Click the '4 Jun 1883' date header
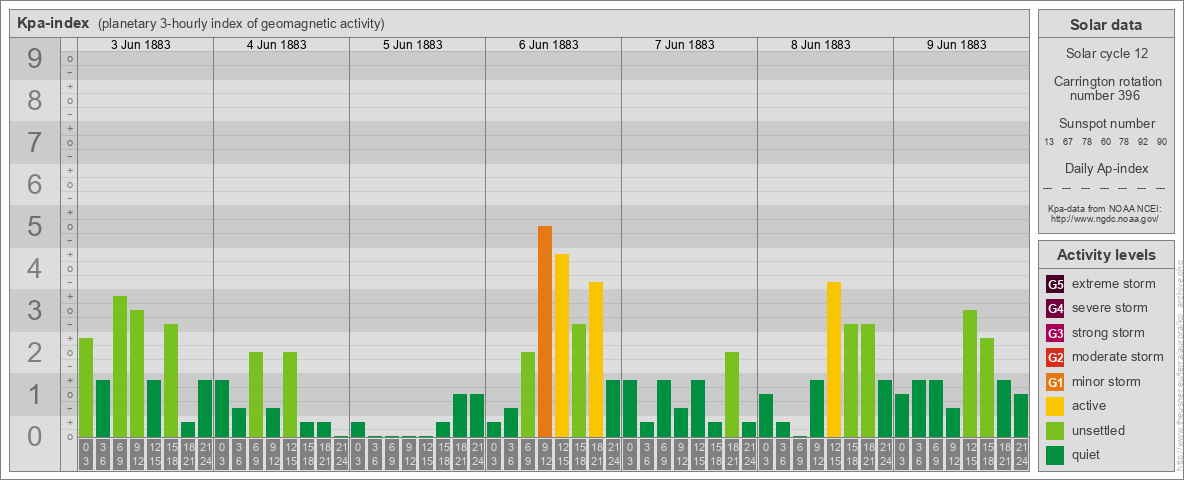Viewport: 1184px width, 480px height. [277, 45]
